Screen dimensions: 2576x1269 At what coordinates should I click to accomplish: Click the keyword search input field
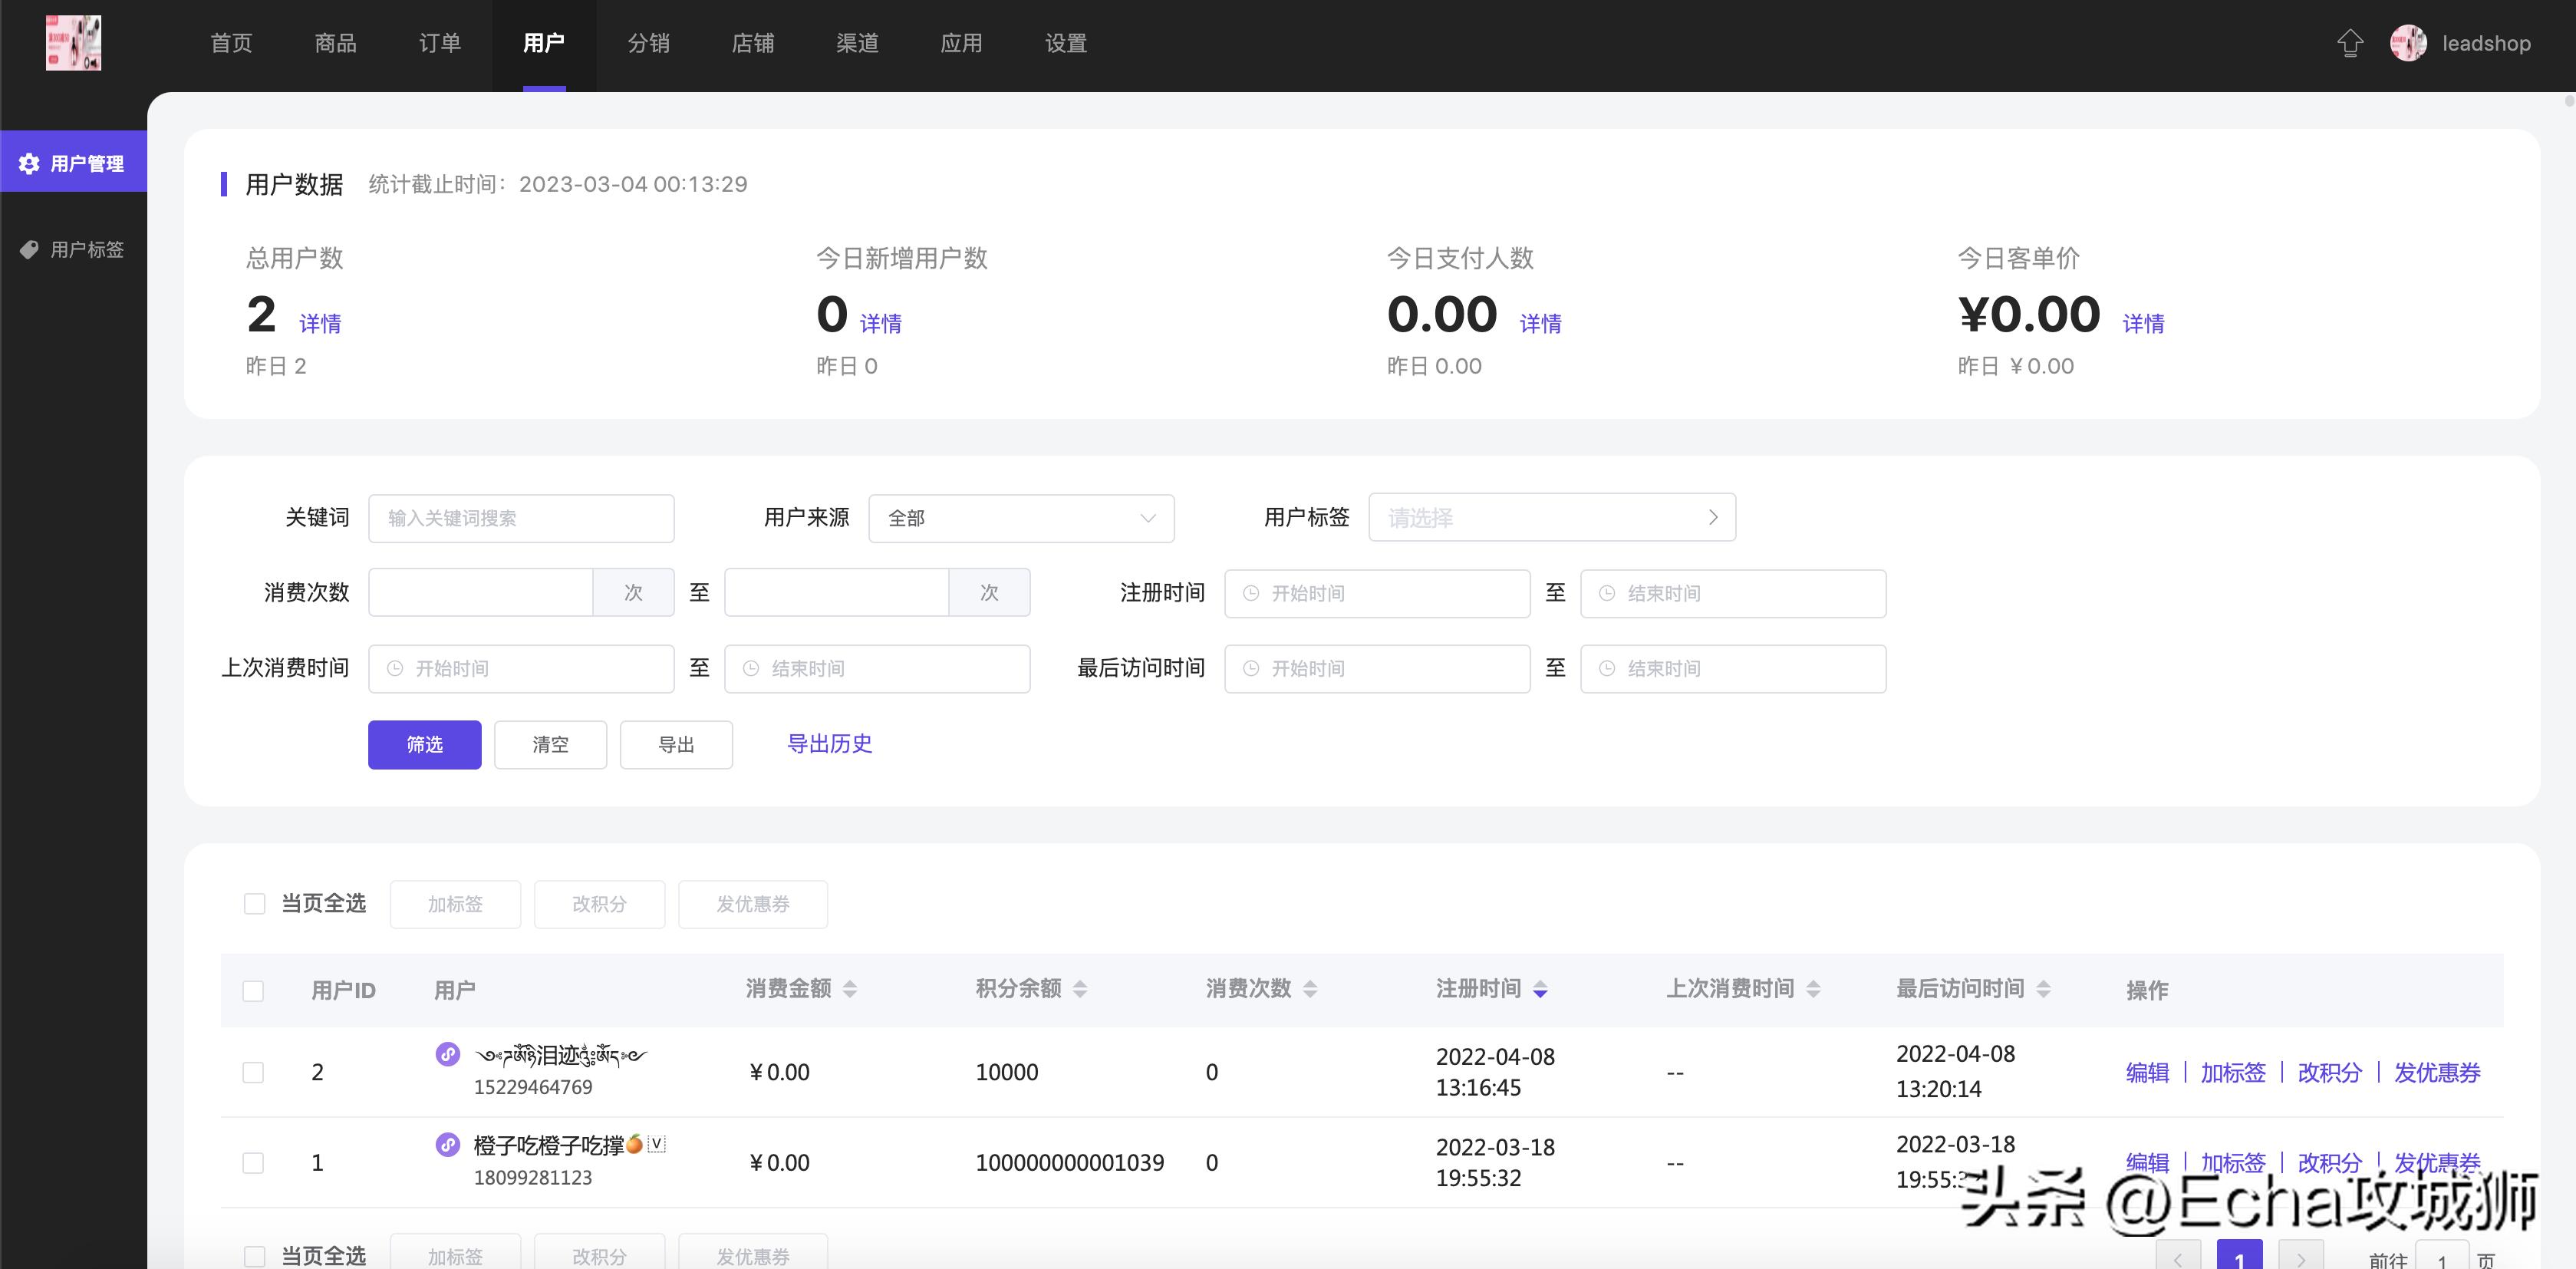click(x=520, y=518)
